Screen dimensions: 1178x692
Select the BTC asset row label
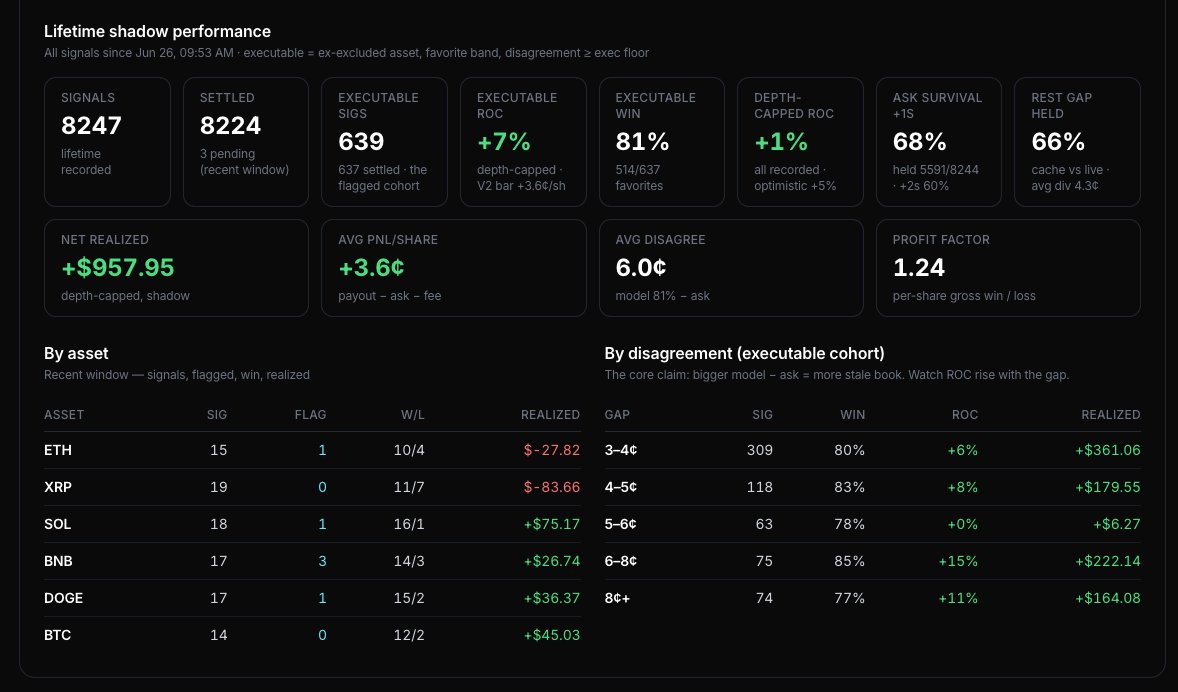pos(57,635)
